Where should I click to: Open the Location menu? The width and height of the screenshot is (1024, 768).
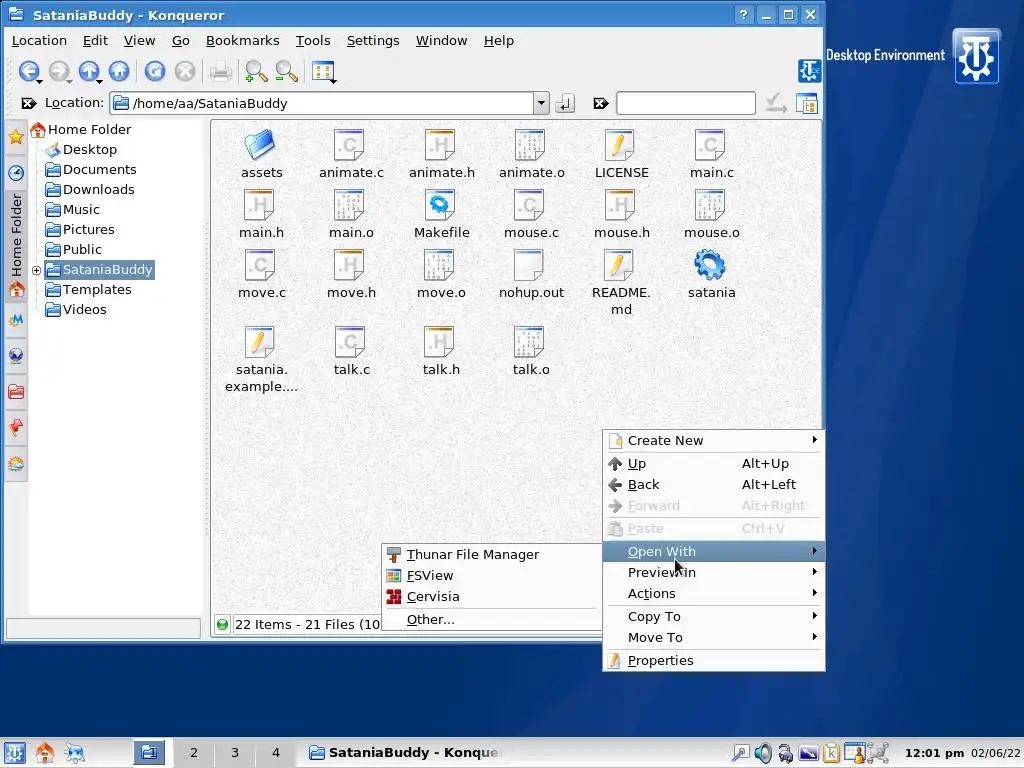coord(39,40)
